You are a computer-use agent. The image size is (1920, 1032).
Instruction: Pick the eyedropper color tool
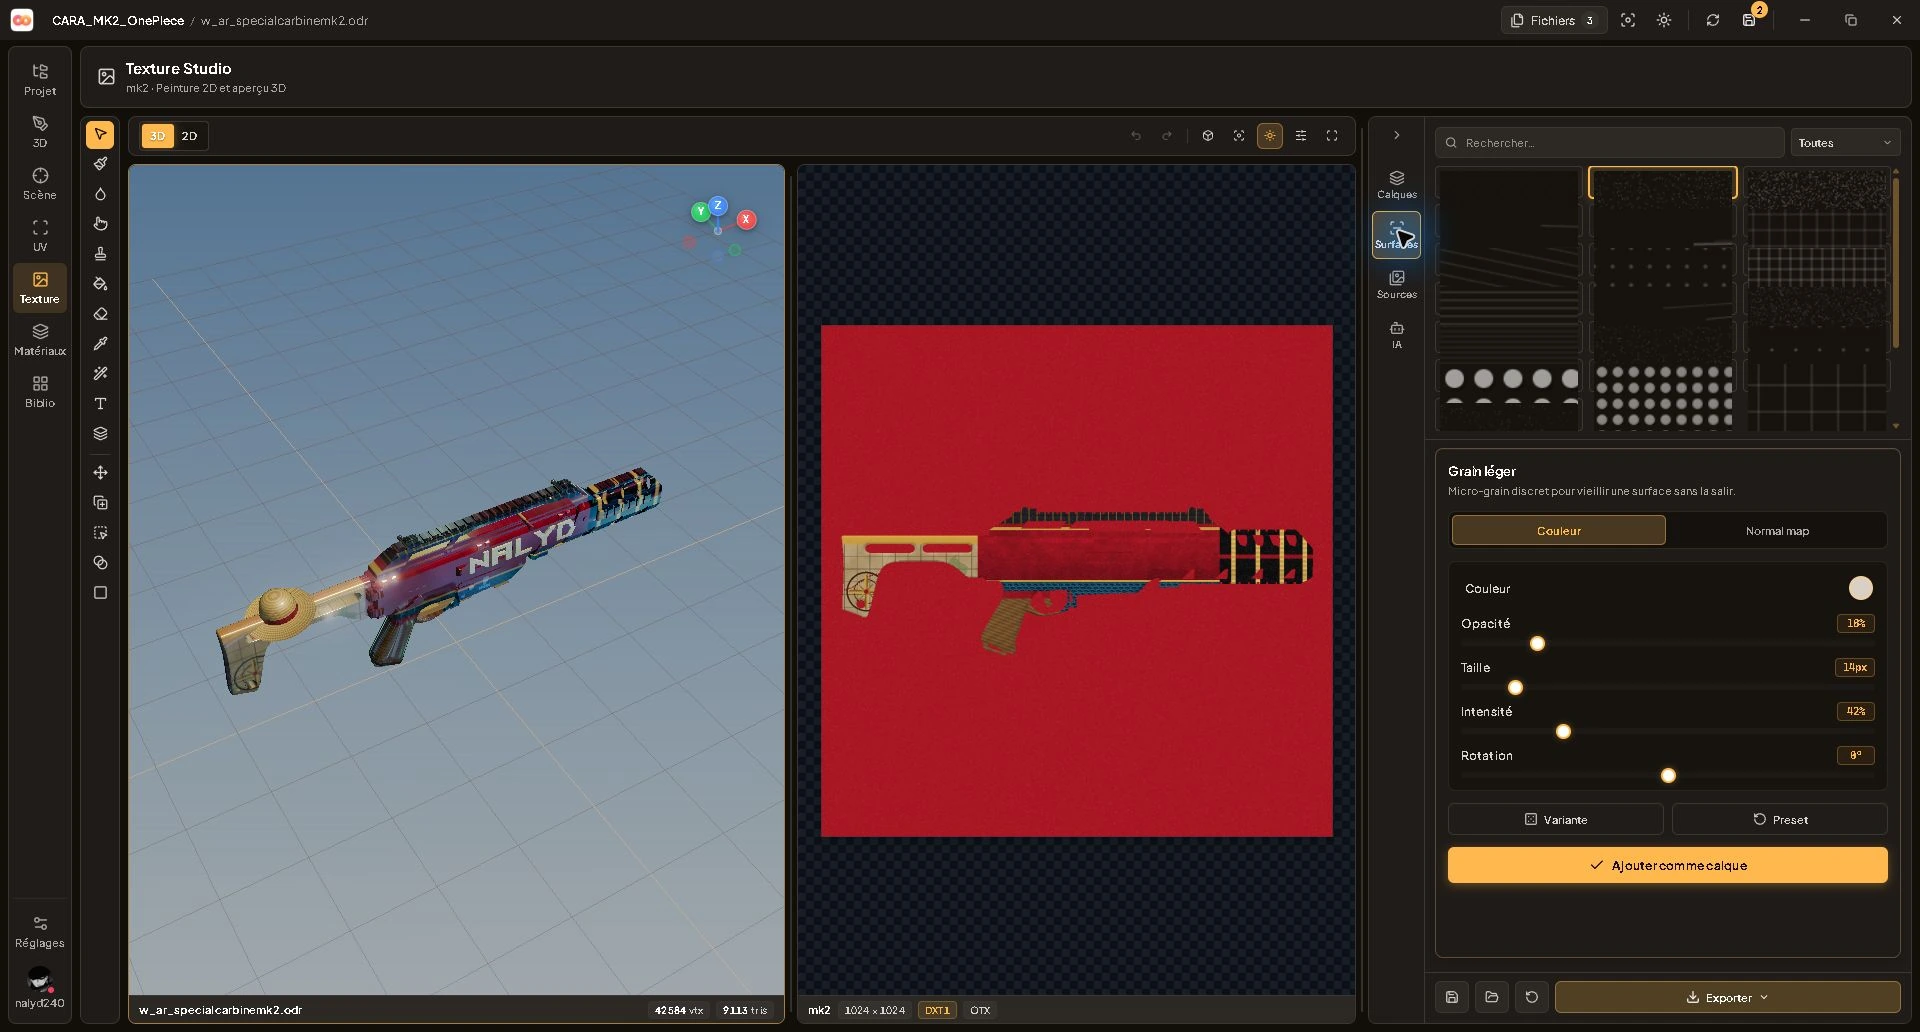(100, 344)
